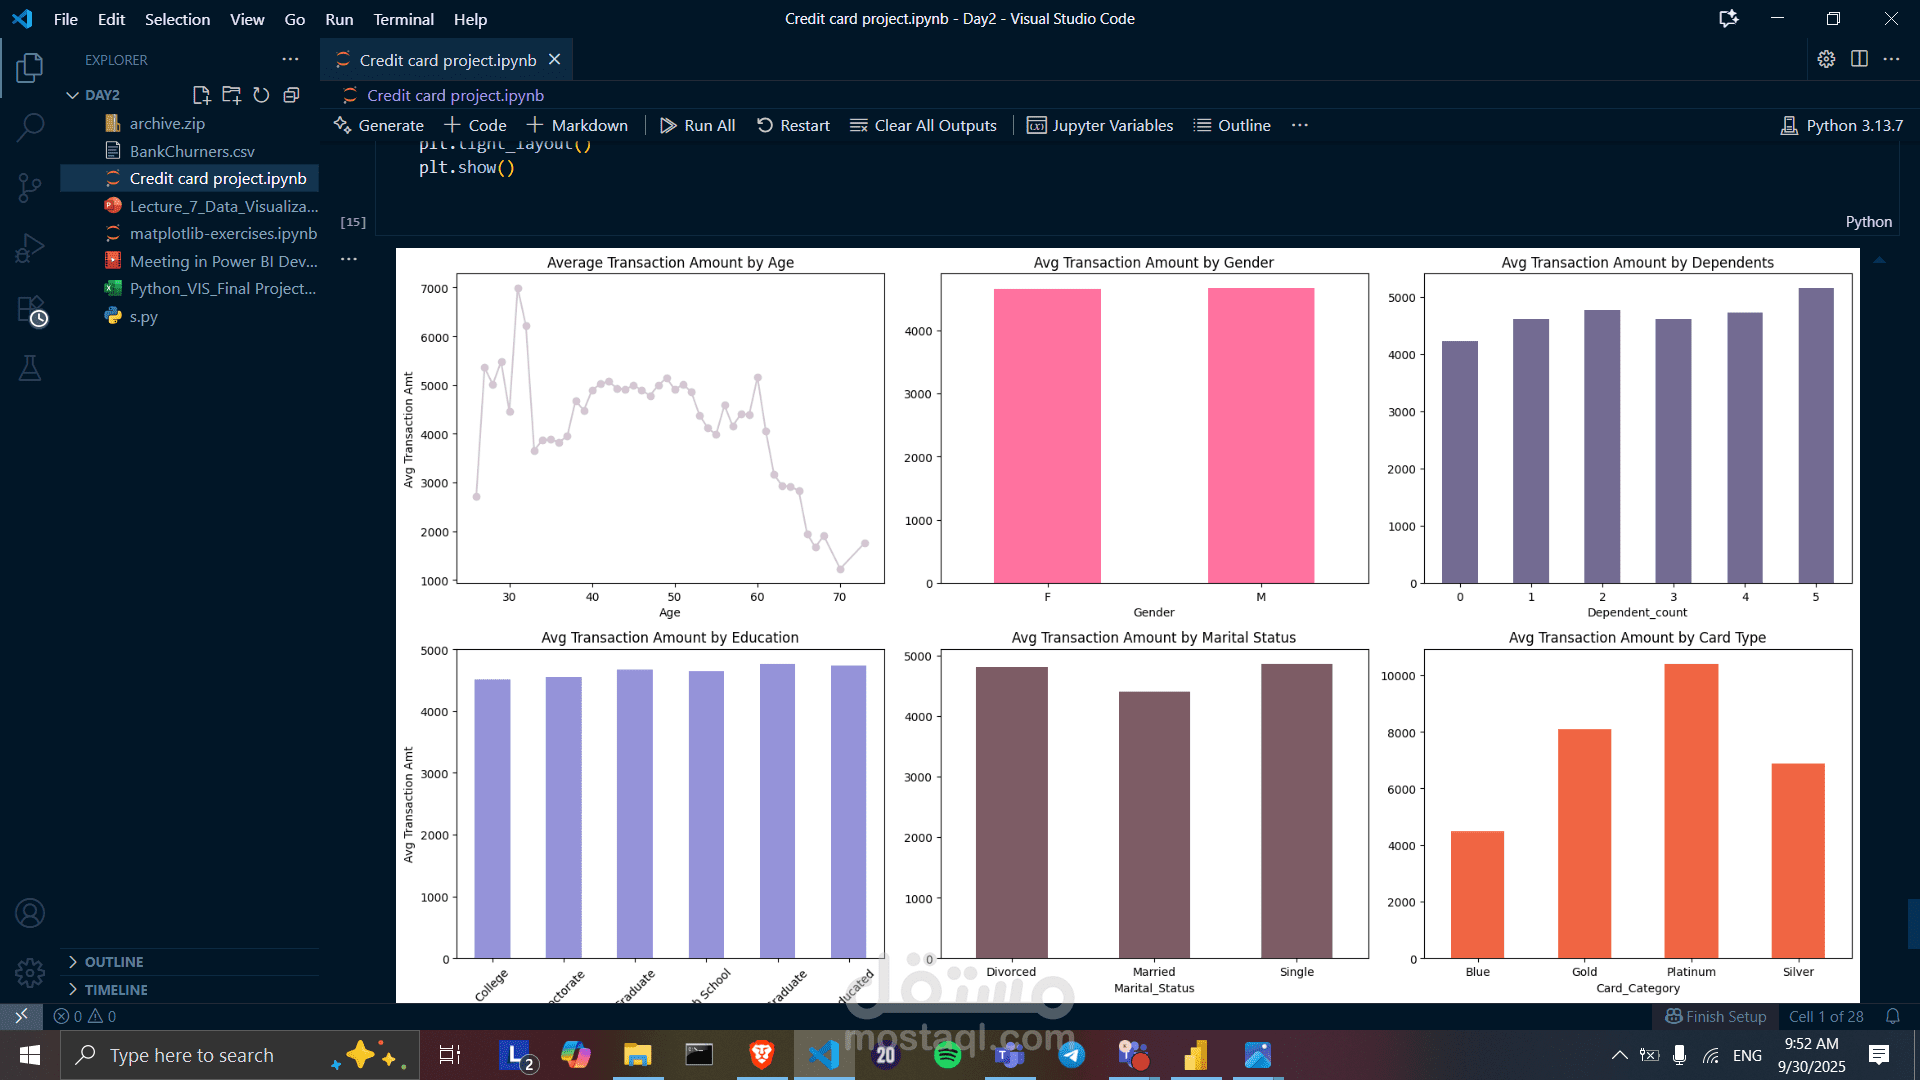
Task: Collapse the DAY2 folder
Action: [x=73, y=95]
